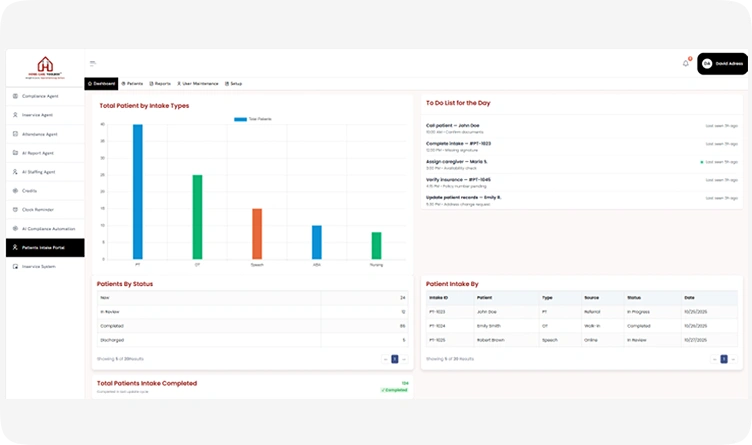This screenshot has height=445, width=752.
Task: Switch to the Reports tab
Action: [160, 83]
